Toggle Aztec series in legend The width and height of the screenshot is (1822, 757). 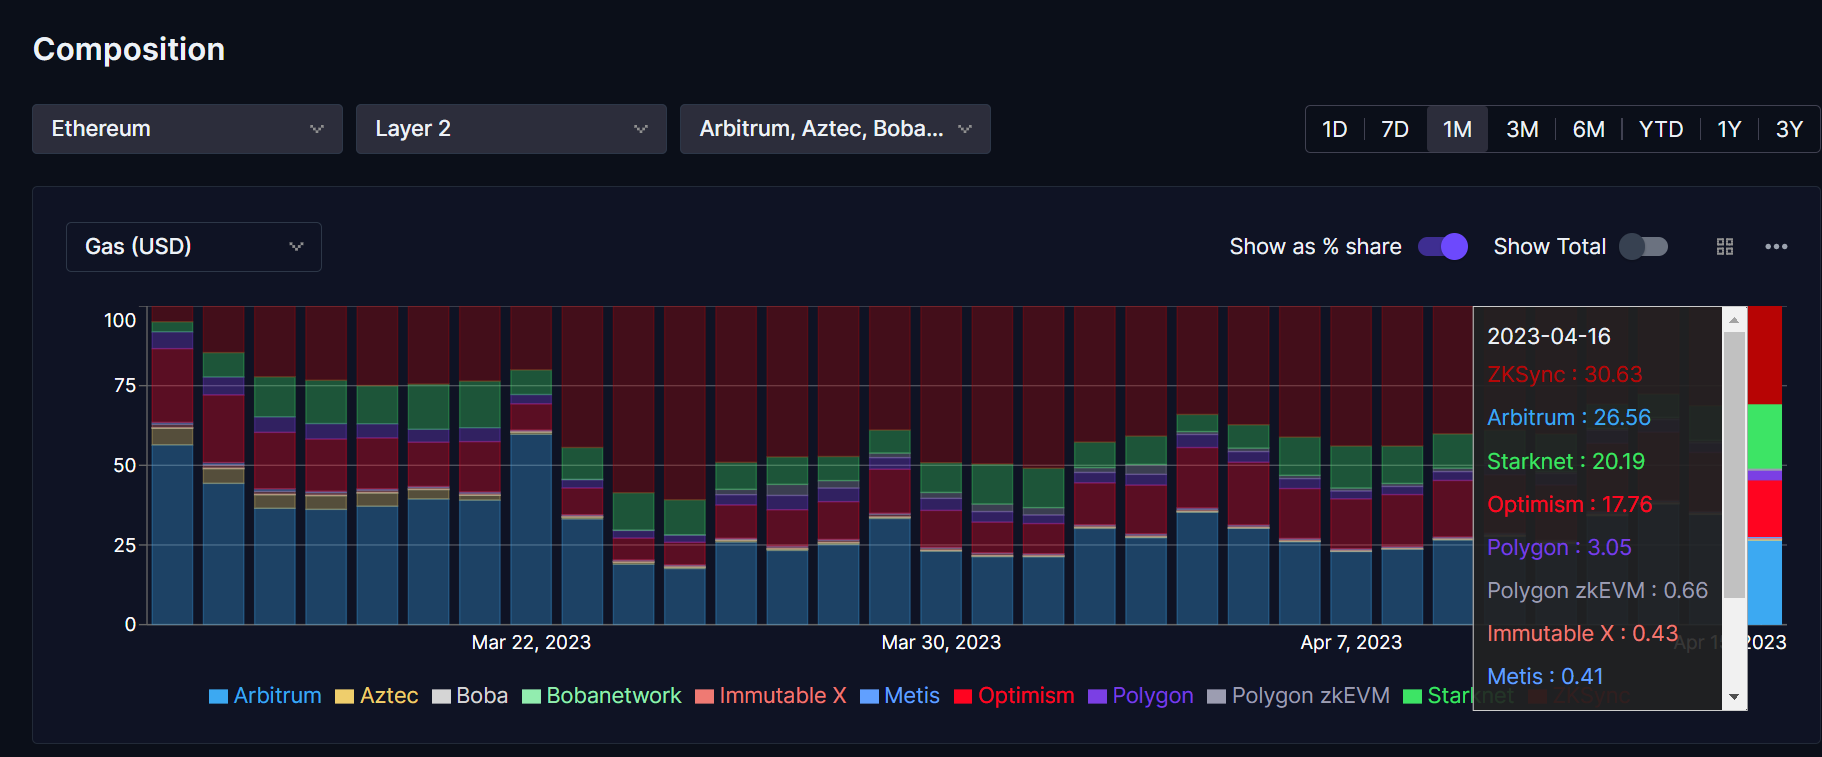376,696
